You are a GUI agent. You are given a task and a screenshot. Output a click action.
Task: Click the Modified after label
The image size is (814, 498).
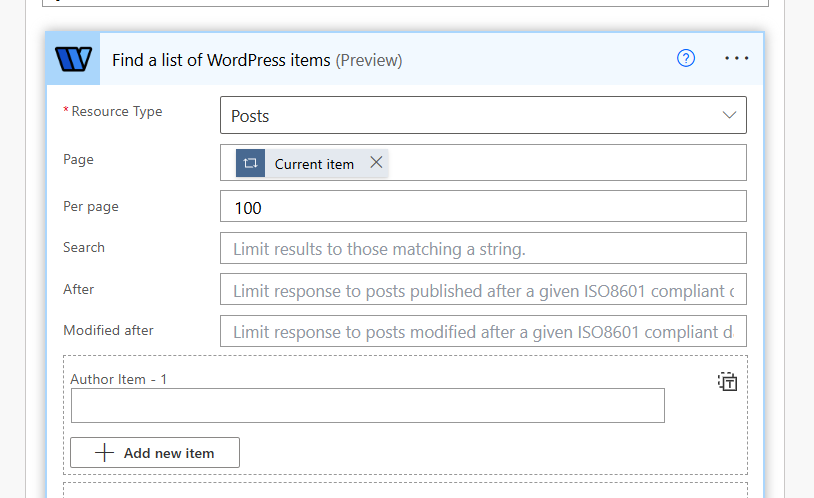pos(108,330)
